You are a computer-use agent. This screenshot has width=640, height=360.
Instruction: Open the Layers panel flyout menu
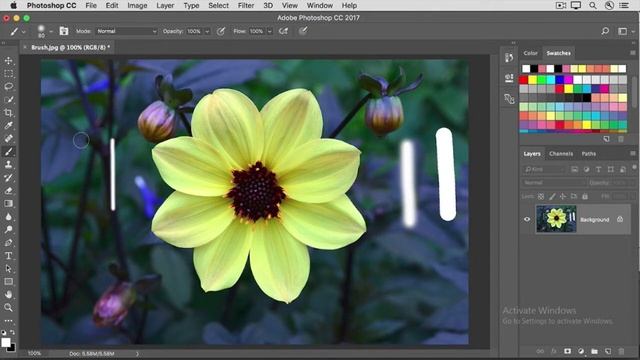[633, 153]
